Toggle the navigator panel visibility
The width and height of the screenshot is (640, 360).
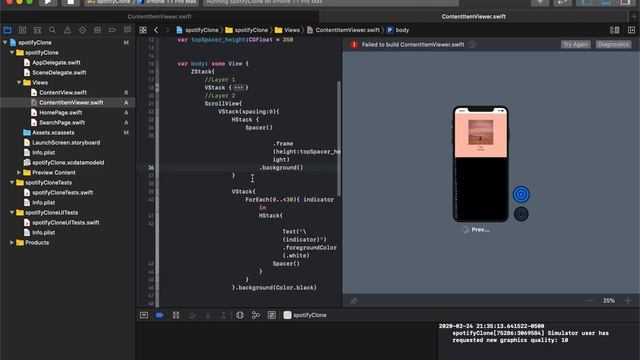pos(586,2)
